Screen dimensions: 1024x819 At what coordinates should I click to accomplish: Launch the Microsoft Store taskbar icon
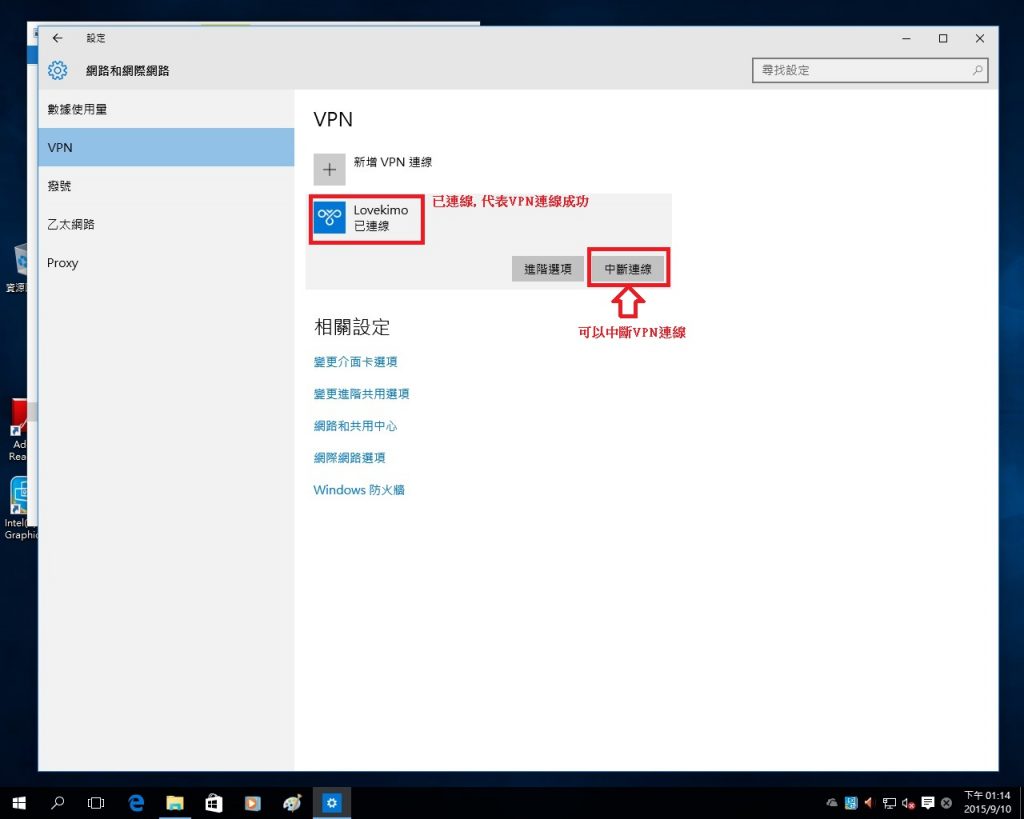pos(214,802)
